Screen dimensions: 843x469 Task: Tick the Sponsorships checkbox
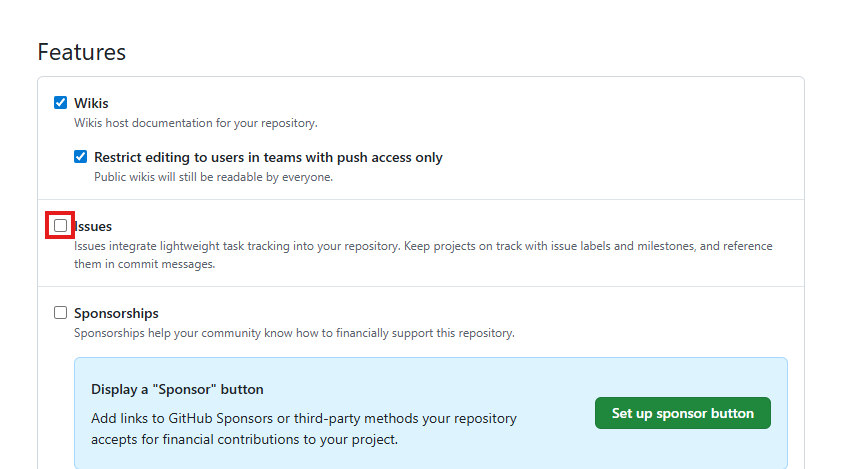click(61, 313)
